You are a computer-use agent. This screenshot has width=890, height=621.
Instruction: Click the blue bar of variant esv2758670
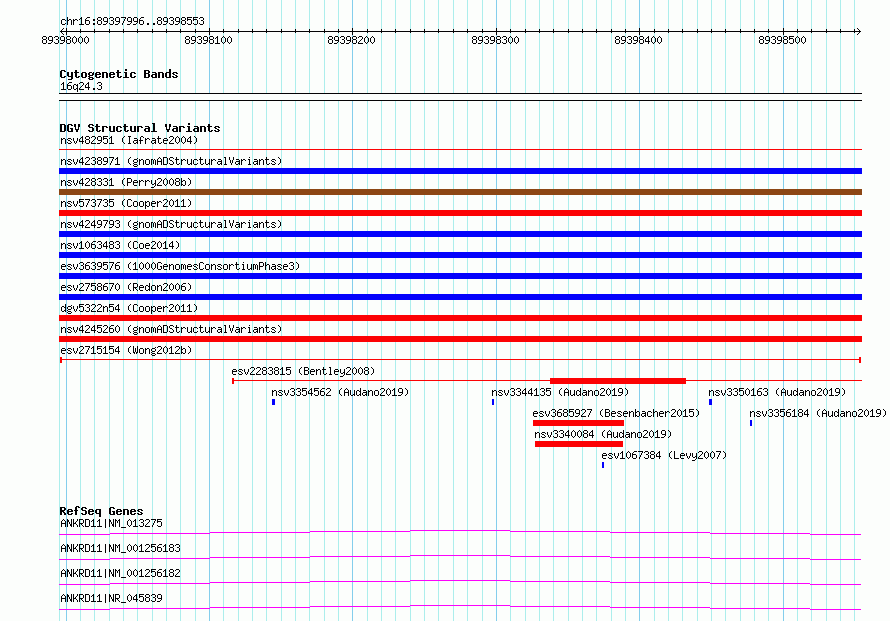[x=460, y=297]
